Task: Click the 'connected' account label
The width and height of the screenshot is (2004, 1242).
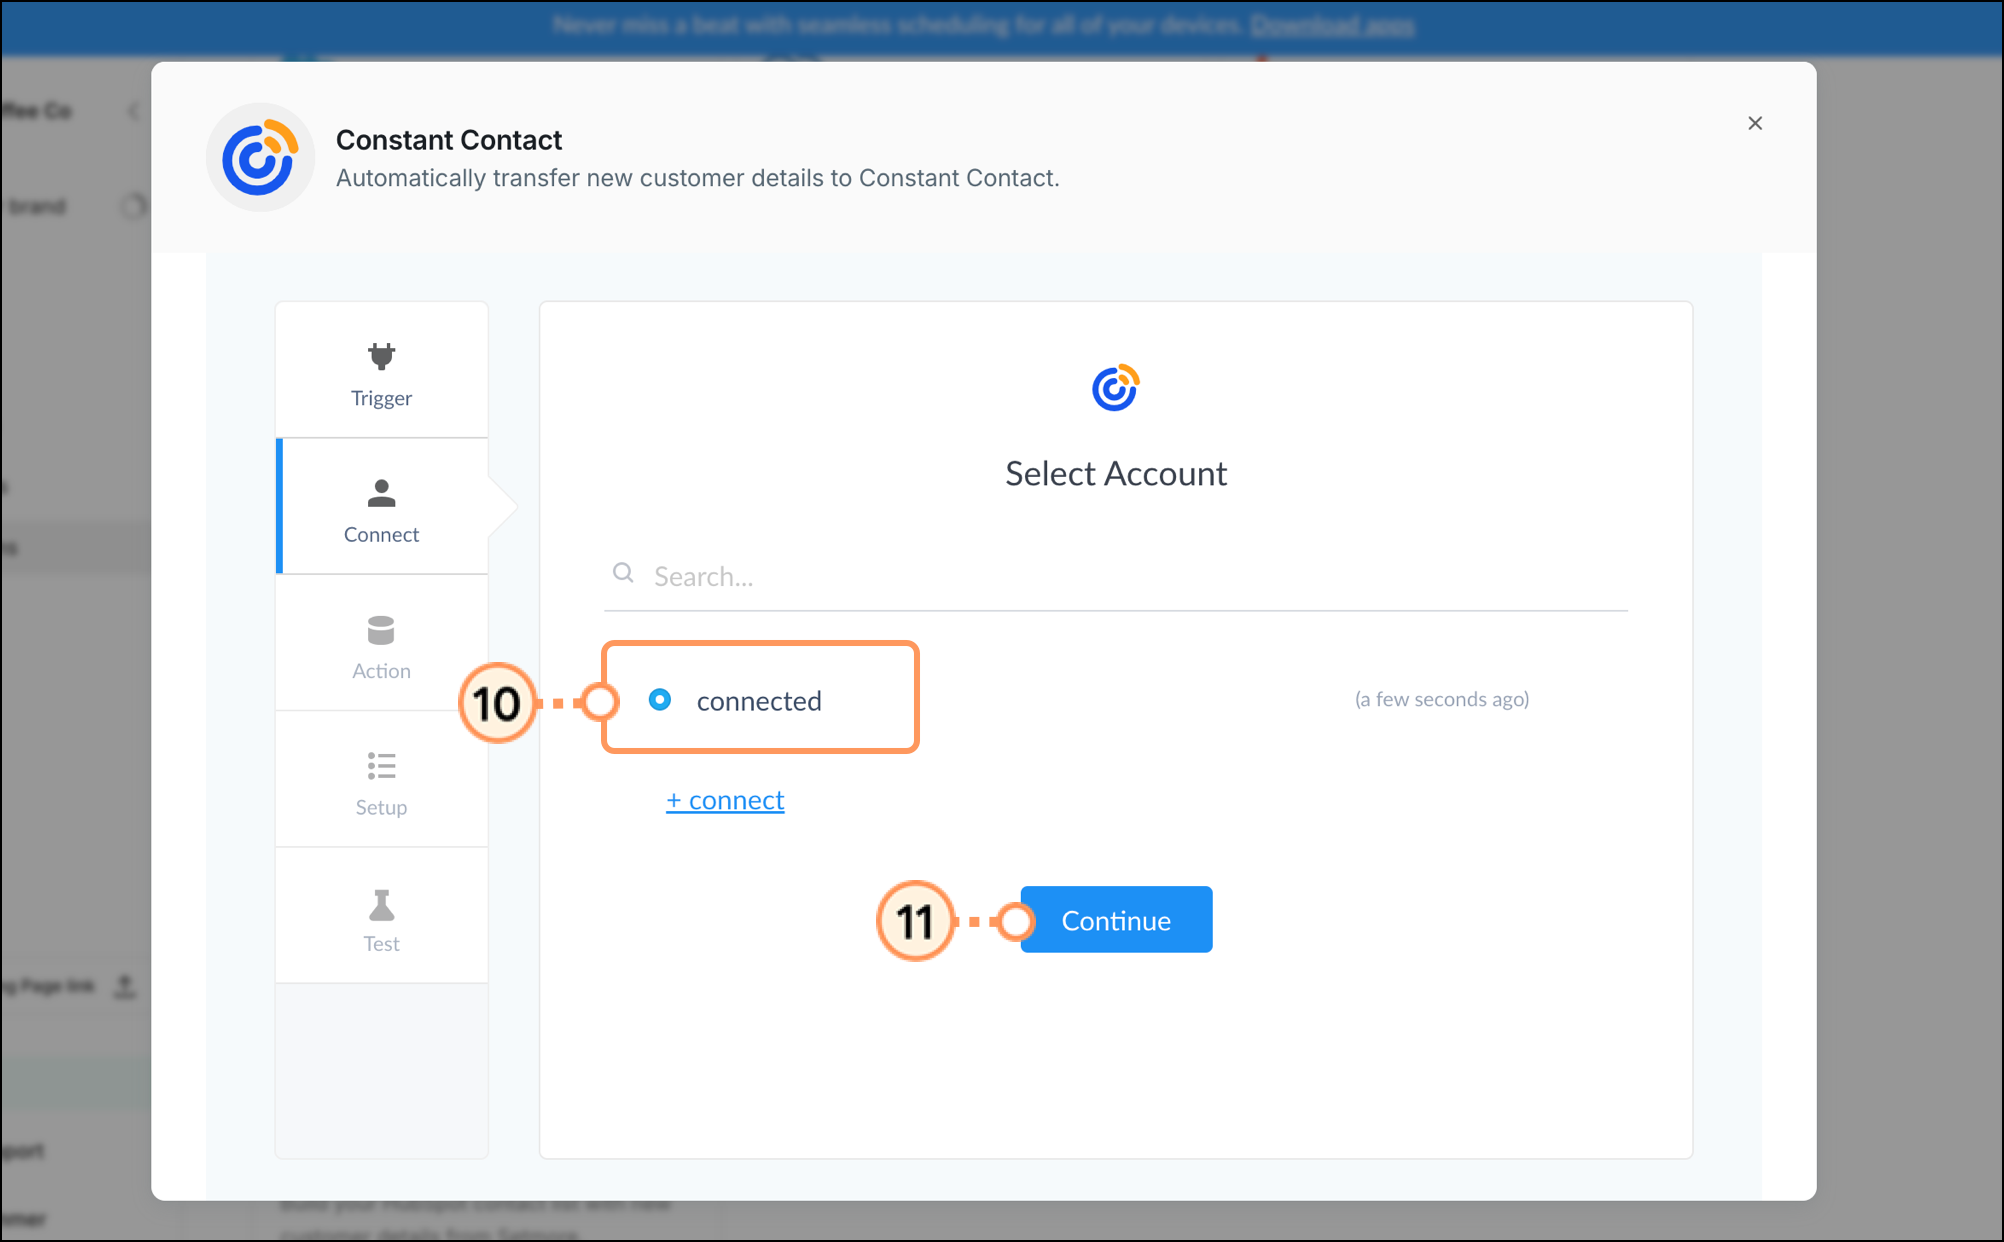Action: pos(759,701)
